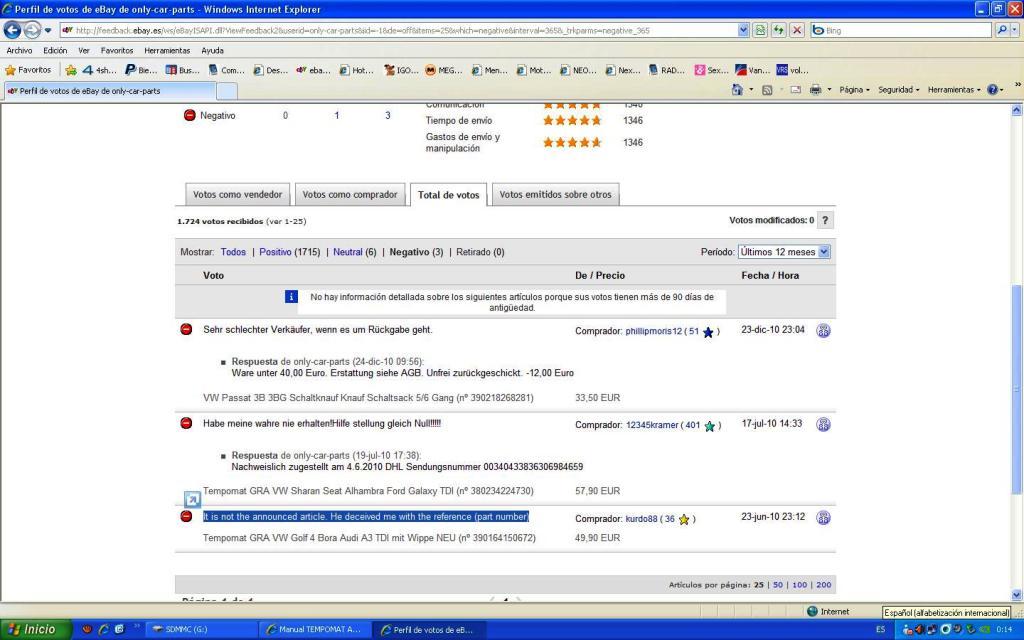Open the Herramientas menu in menu bar
The image size is (1024, 640).
pyautogui.click(x=167, y=50)
